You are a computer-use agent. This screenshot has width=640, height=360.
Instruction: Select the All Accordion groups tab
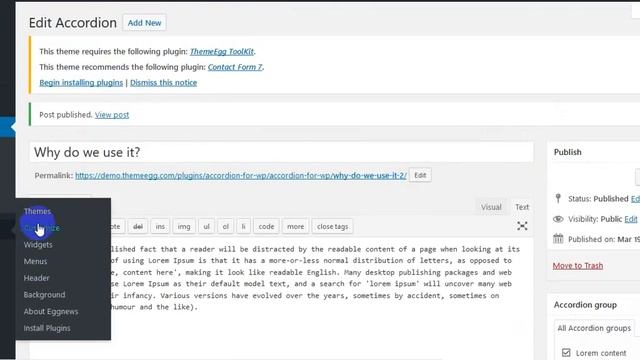594,328
